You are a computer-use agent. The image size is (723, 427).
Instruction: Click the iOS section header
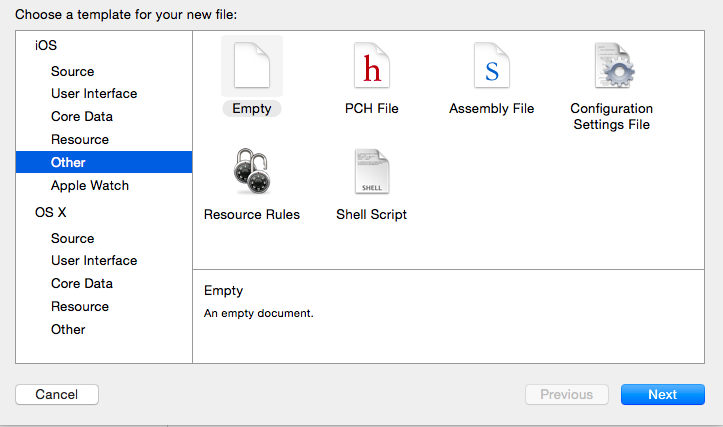point(46,45)
